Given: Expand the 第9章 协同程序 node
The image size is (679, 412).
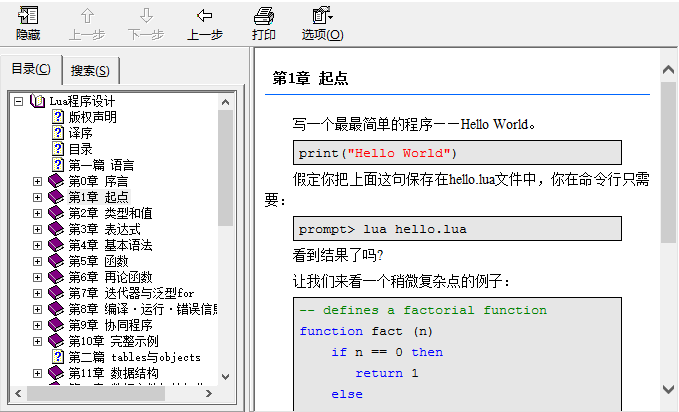Looking at the screenshot, I should tap(37, 325).
